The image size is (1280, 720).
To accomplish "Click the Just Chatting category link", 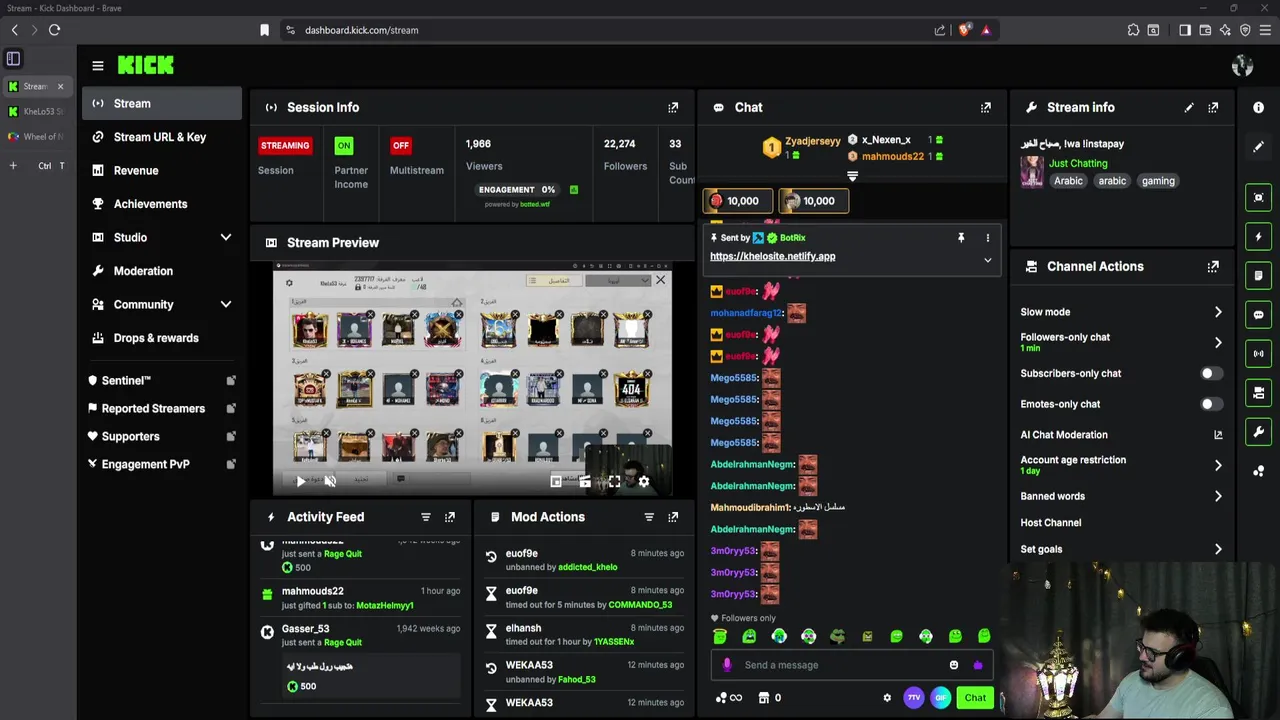I will (x=1078, y=163).
